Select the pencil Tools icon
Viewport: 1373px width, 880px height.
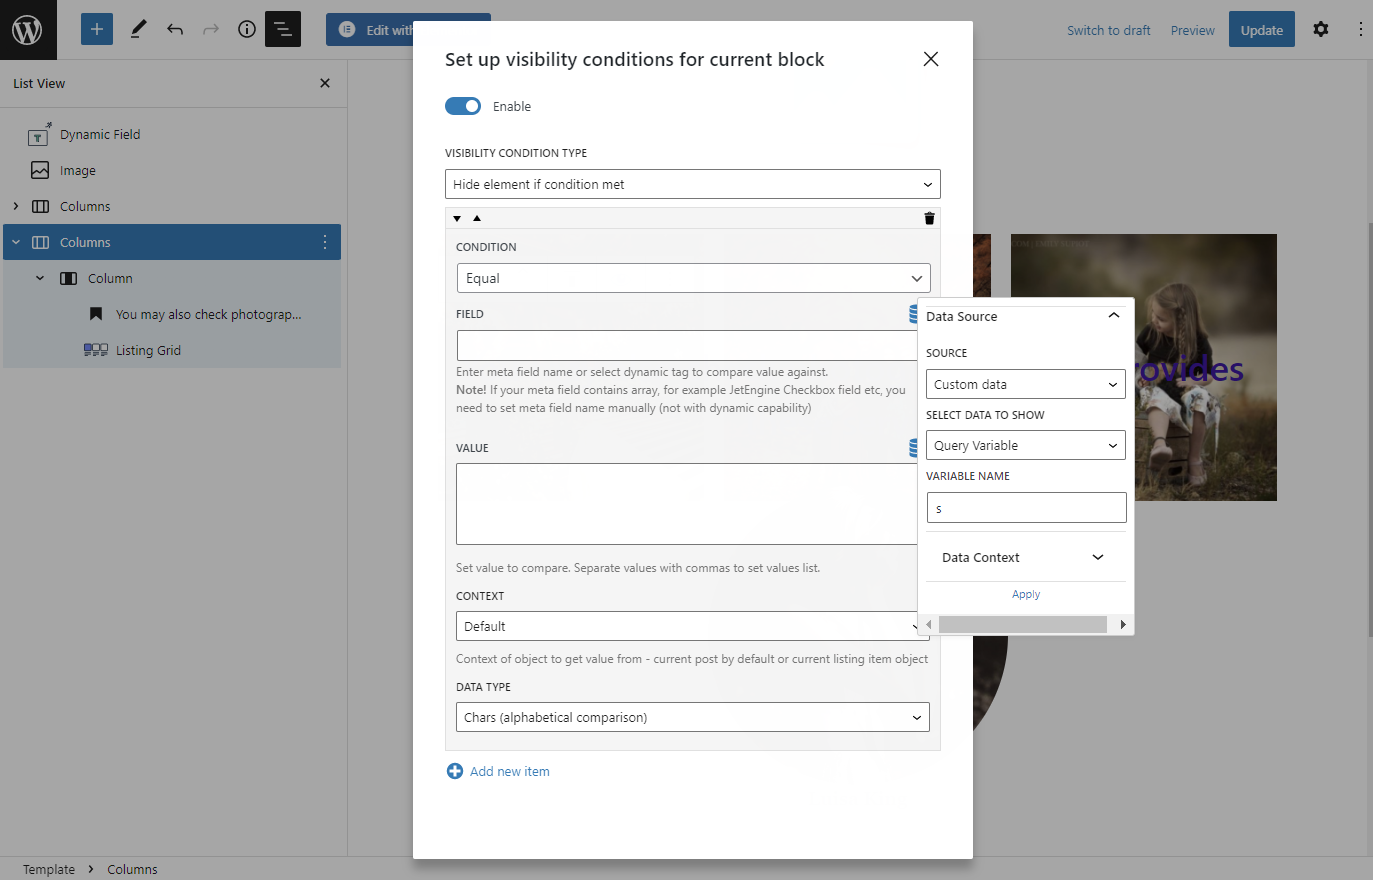point(139,29)
